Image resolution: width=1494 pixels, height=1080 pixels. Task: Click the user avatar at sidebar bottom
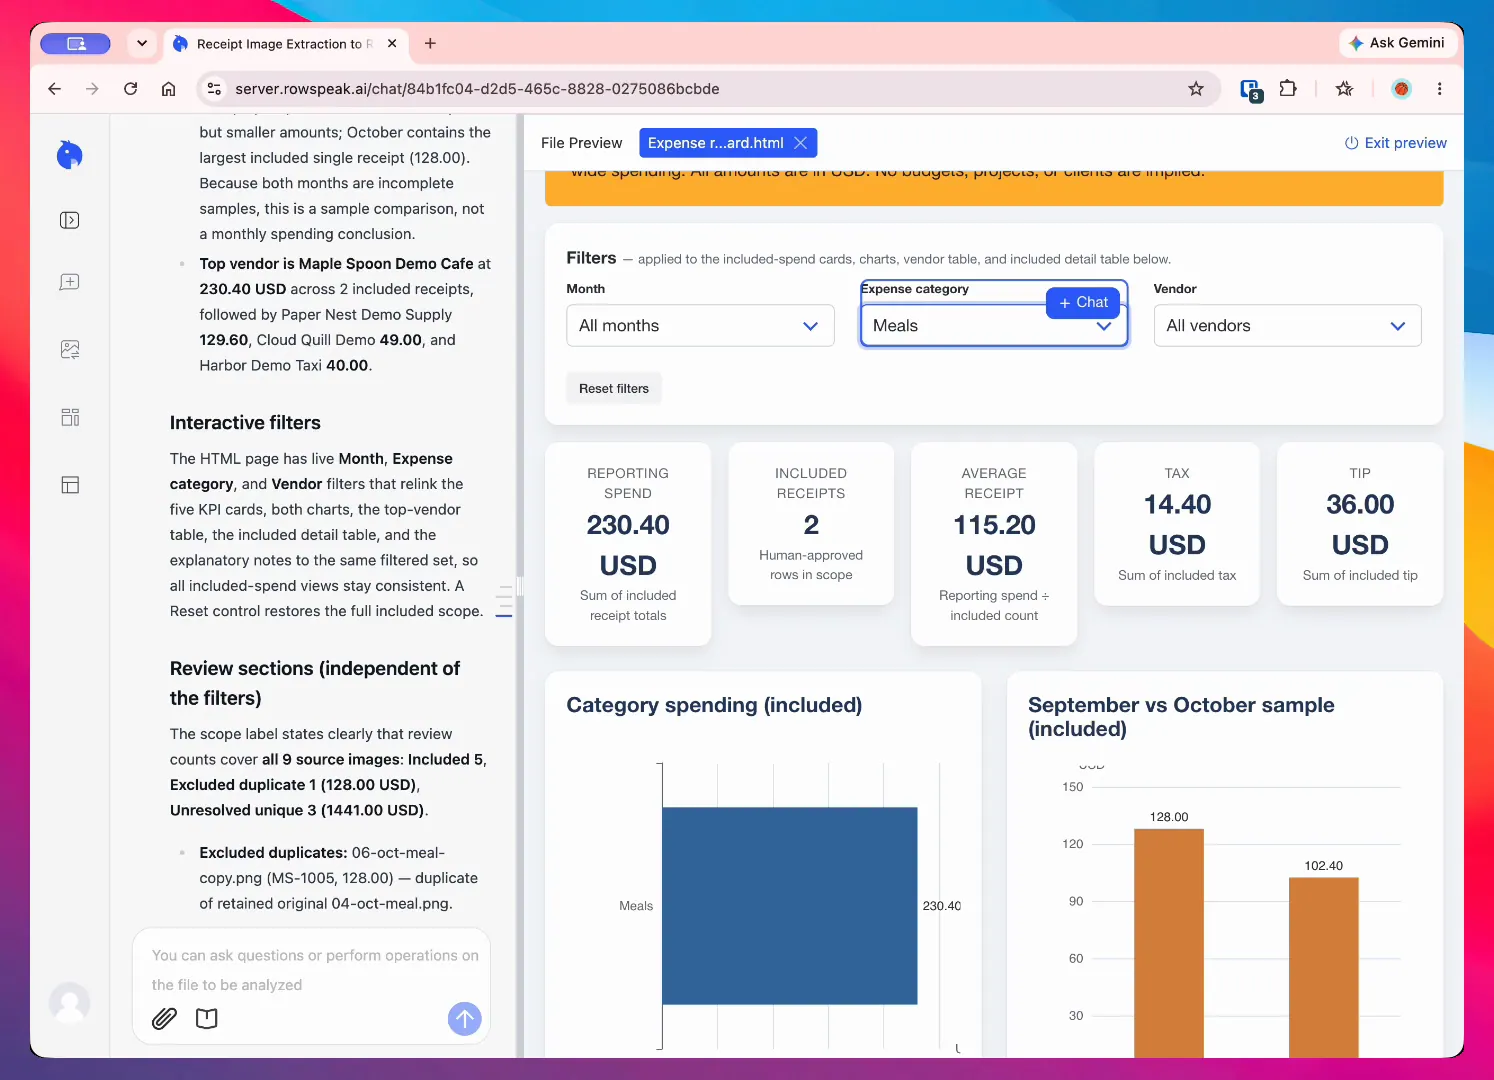70,1002
